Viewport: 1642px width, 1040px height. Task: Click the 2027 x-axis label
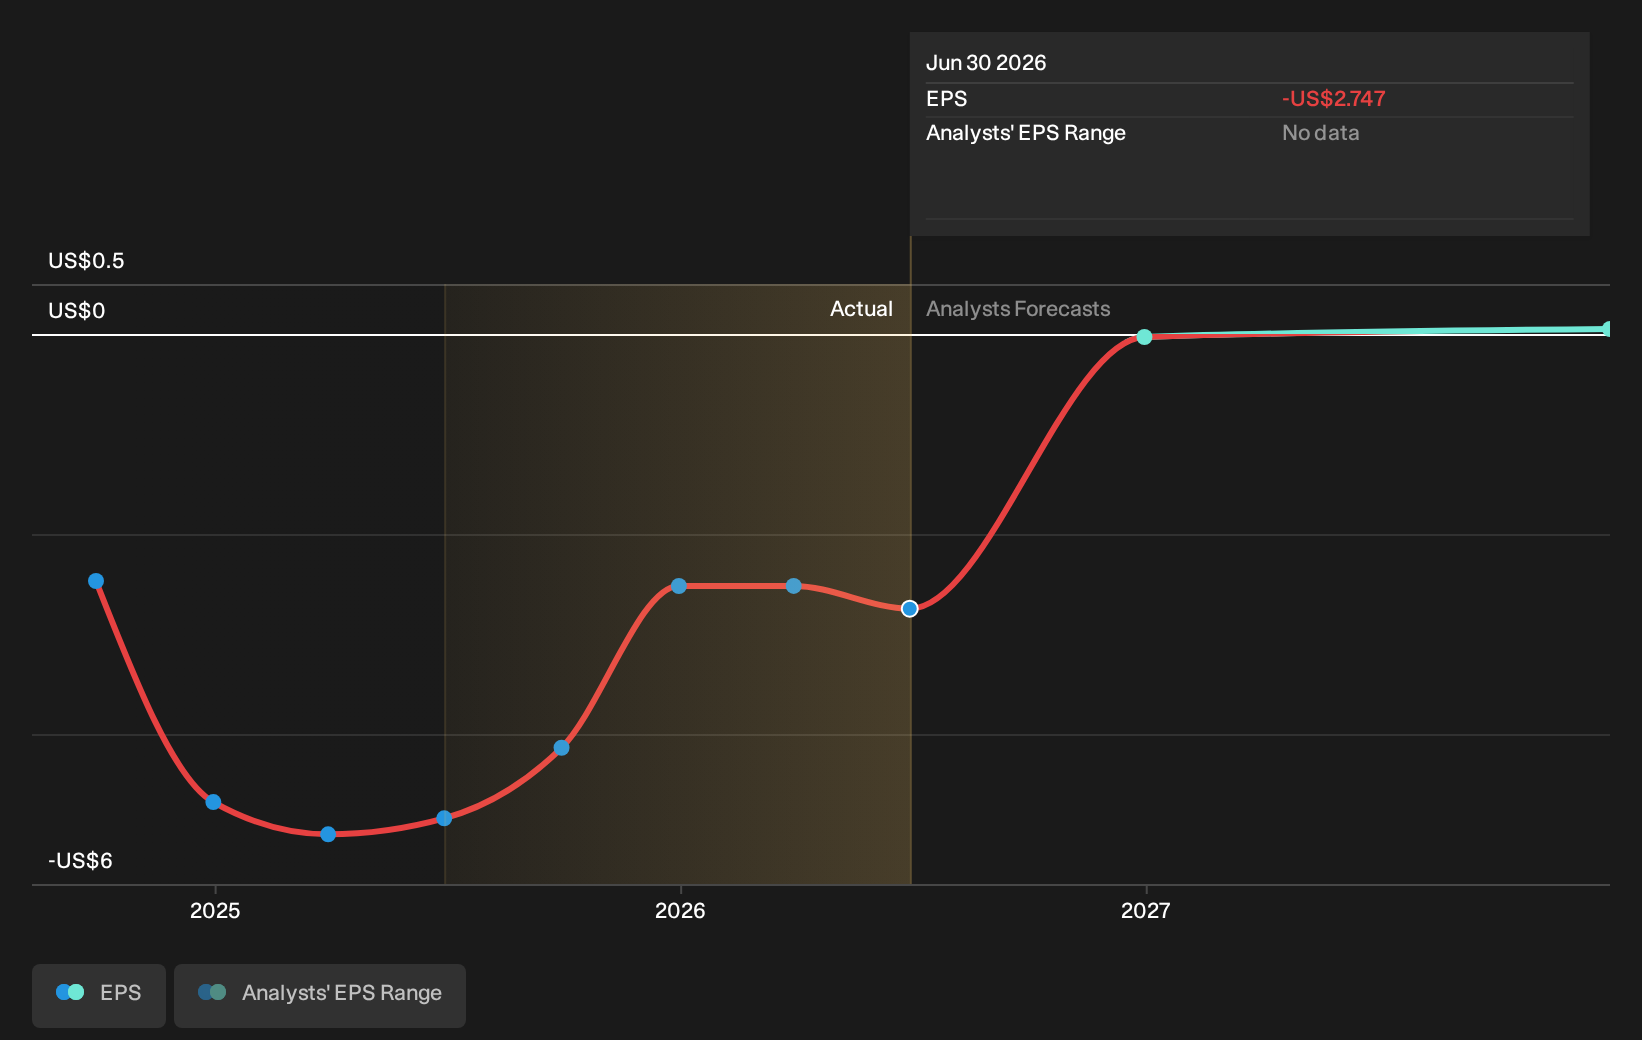tap(1145, 910)
